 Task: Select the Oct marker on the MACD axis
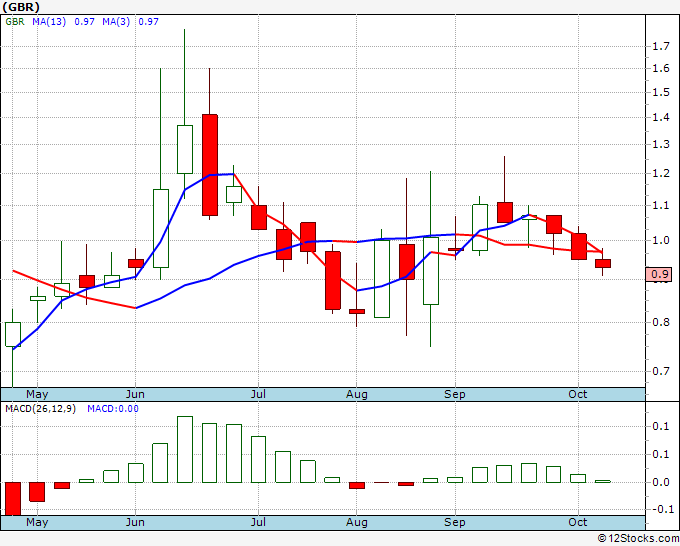coord(577,522)
